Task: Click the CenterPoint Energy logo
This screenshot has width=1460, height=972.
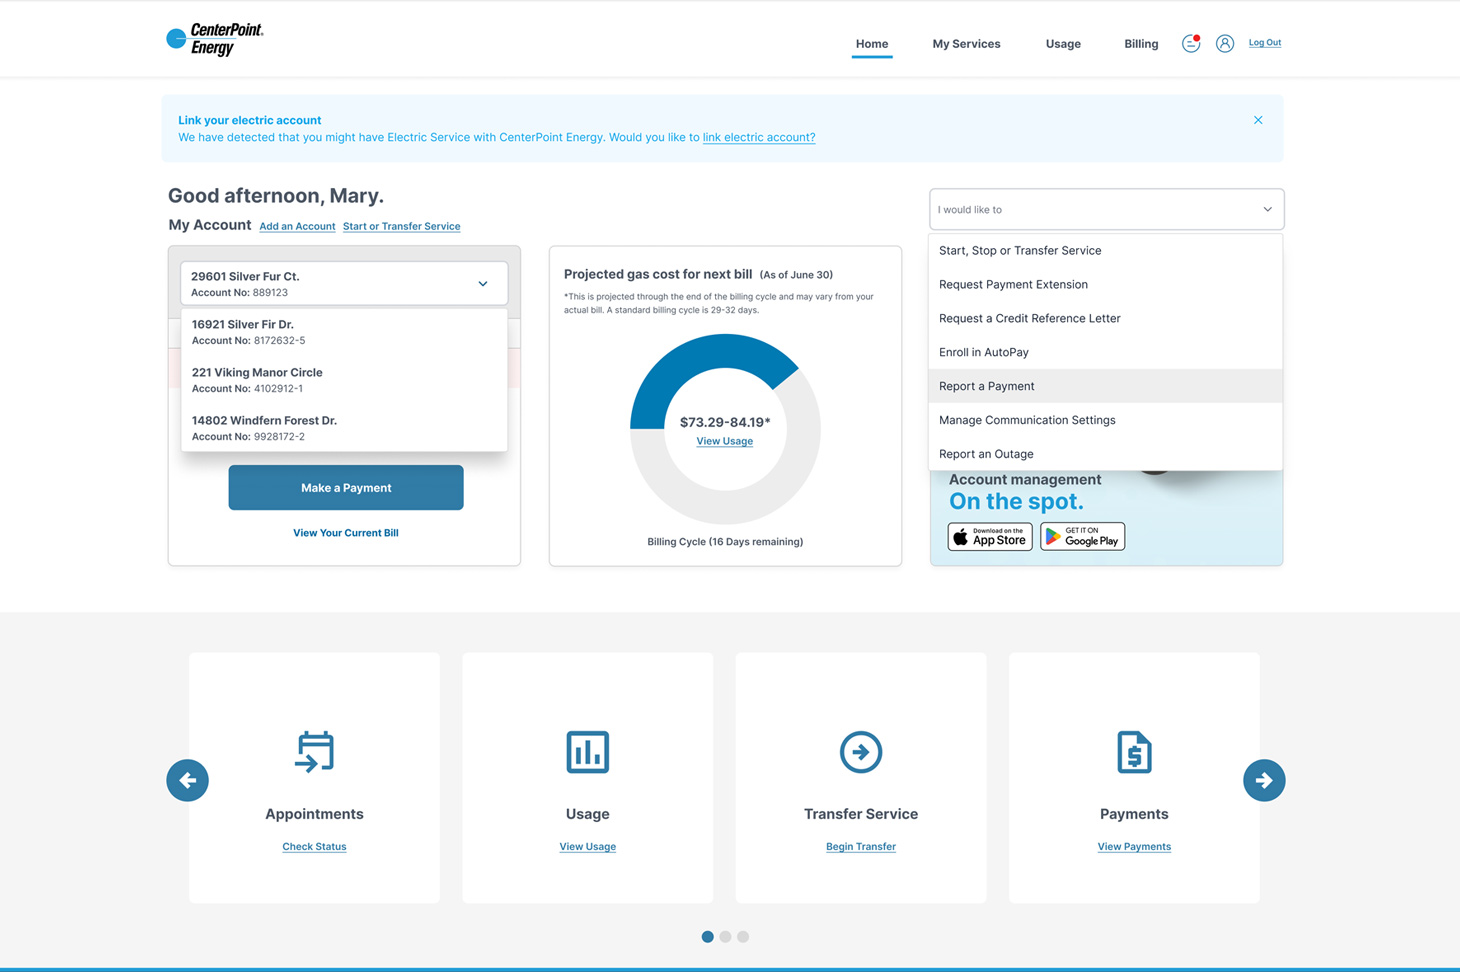Action: click(x=215, y=40)
